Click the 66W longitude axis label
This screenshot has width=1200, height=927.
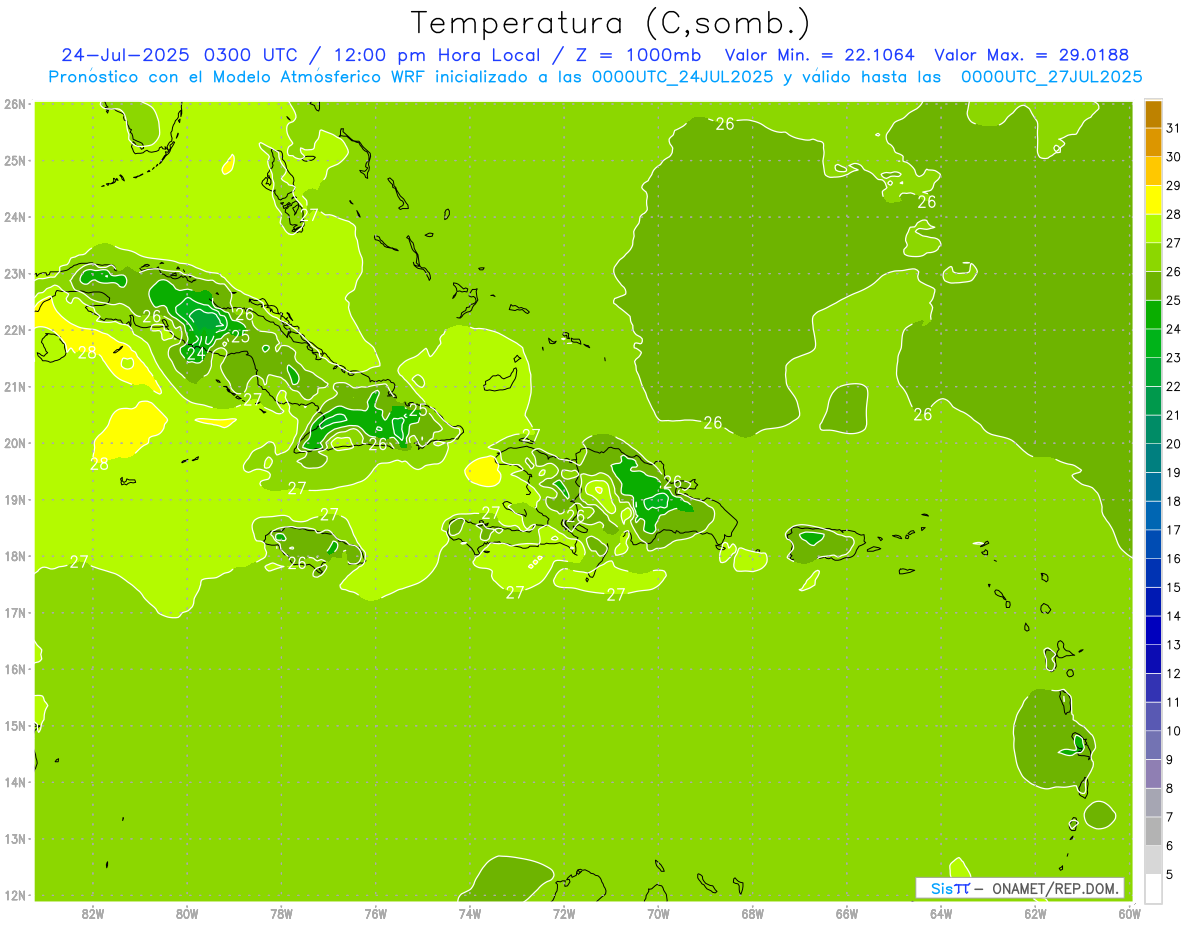pos(847,913)
